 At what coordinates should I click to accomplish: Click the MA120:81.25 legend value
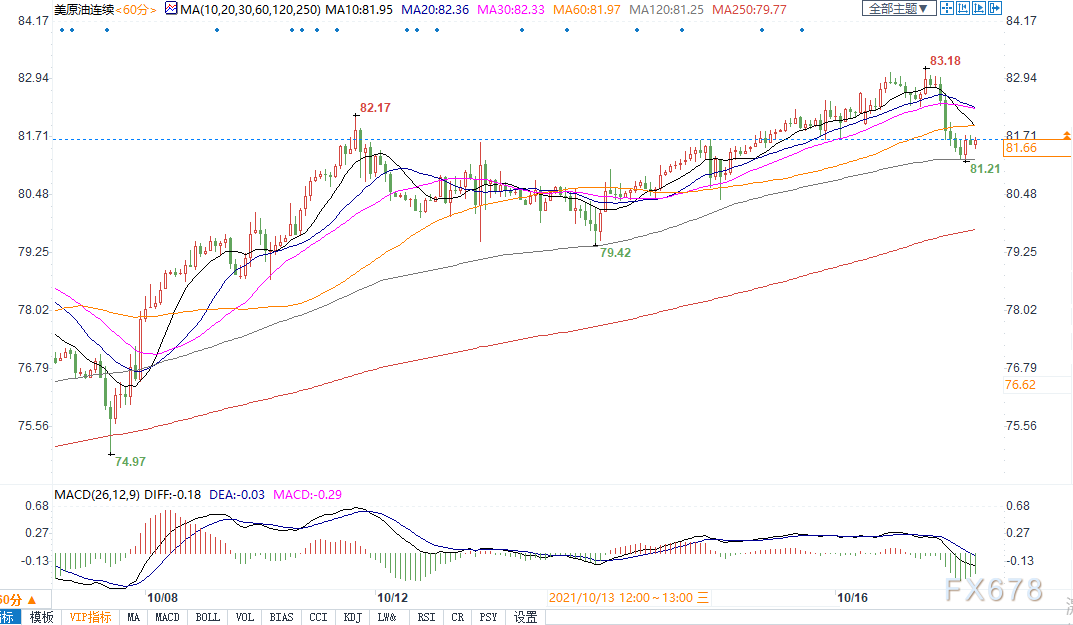pyautogui.click(x=667, y=10)
